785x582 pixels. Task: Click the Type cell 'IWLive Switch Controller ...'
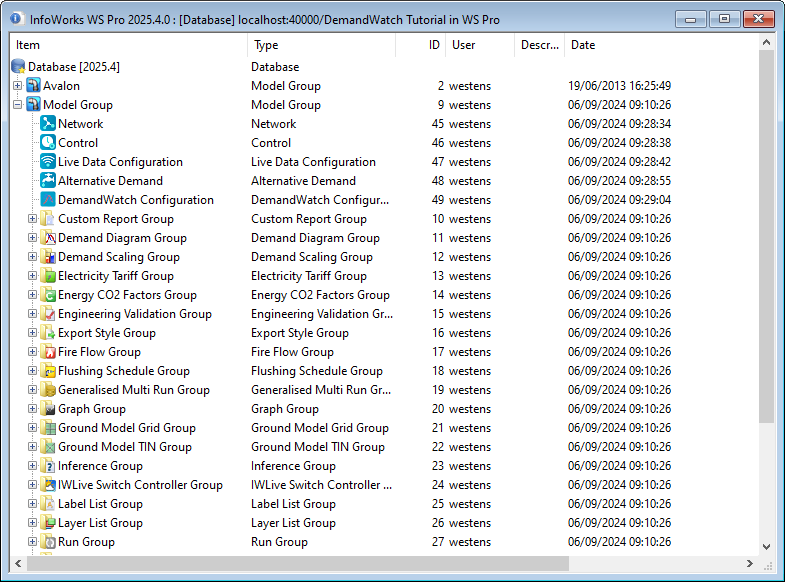[x=321, y=485]
